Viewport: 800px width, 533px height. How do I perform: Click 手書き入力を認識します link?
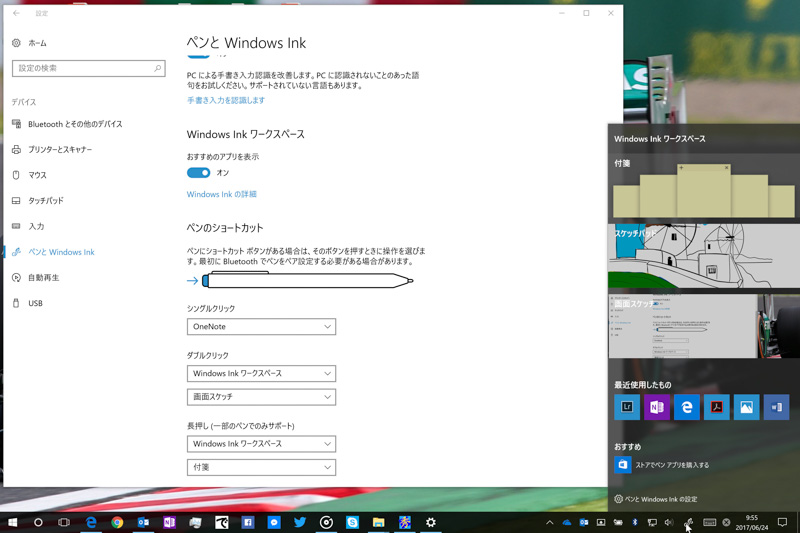point(226,100)
